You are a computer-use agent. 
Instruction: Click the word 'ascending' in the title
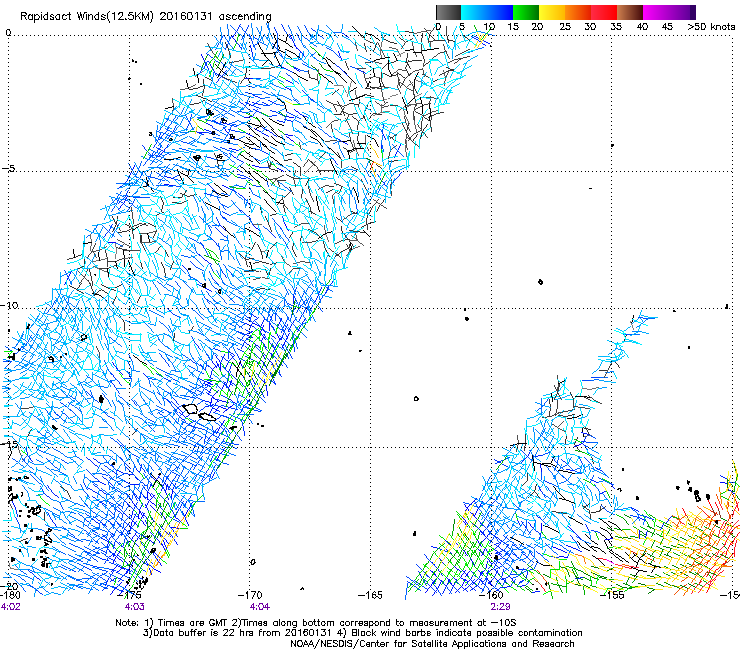(245, 17)
